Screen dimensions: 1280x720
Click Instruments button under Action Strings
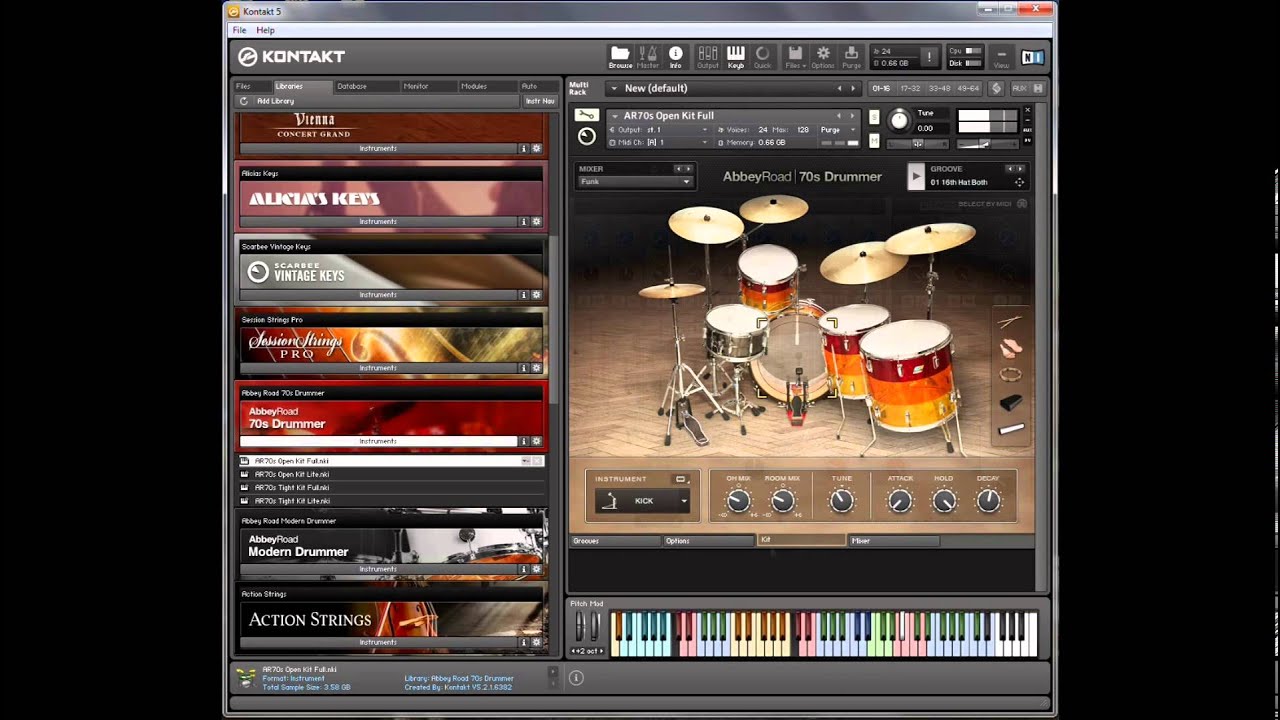(x=378, y=642)
